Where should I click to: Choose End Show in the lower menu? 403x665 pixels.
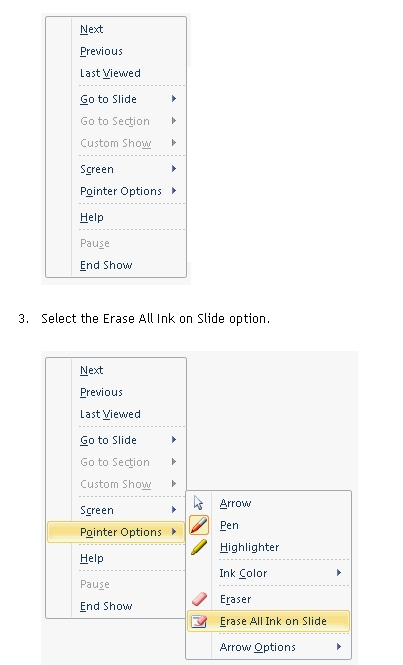[x=106, y=606]
